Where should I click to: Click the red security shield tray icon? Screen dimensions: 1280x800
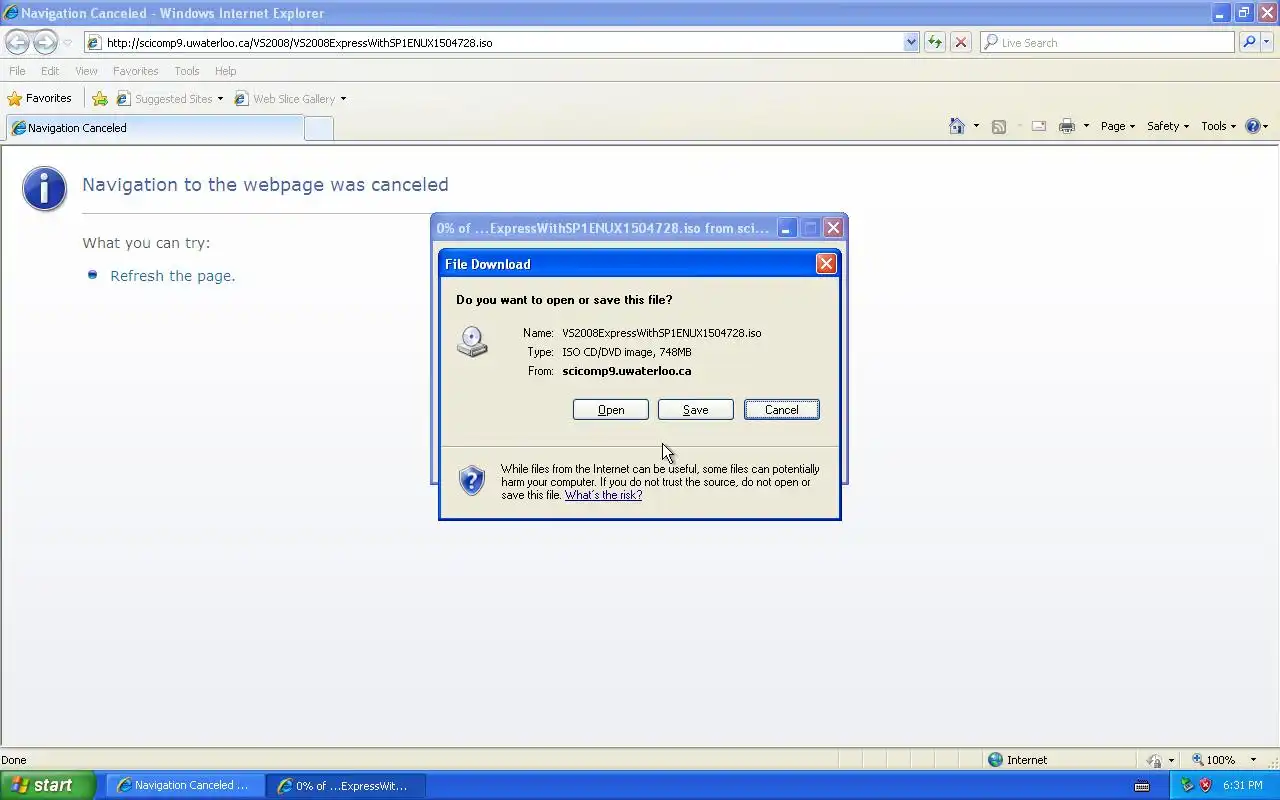(1205, 786)
